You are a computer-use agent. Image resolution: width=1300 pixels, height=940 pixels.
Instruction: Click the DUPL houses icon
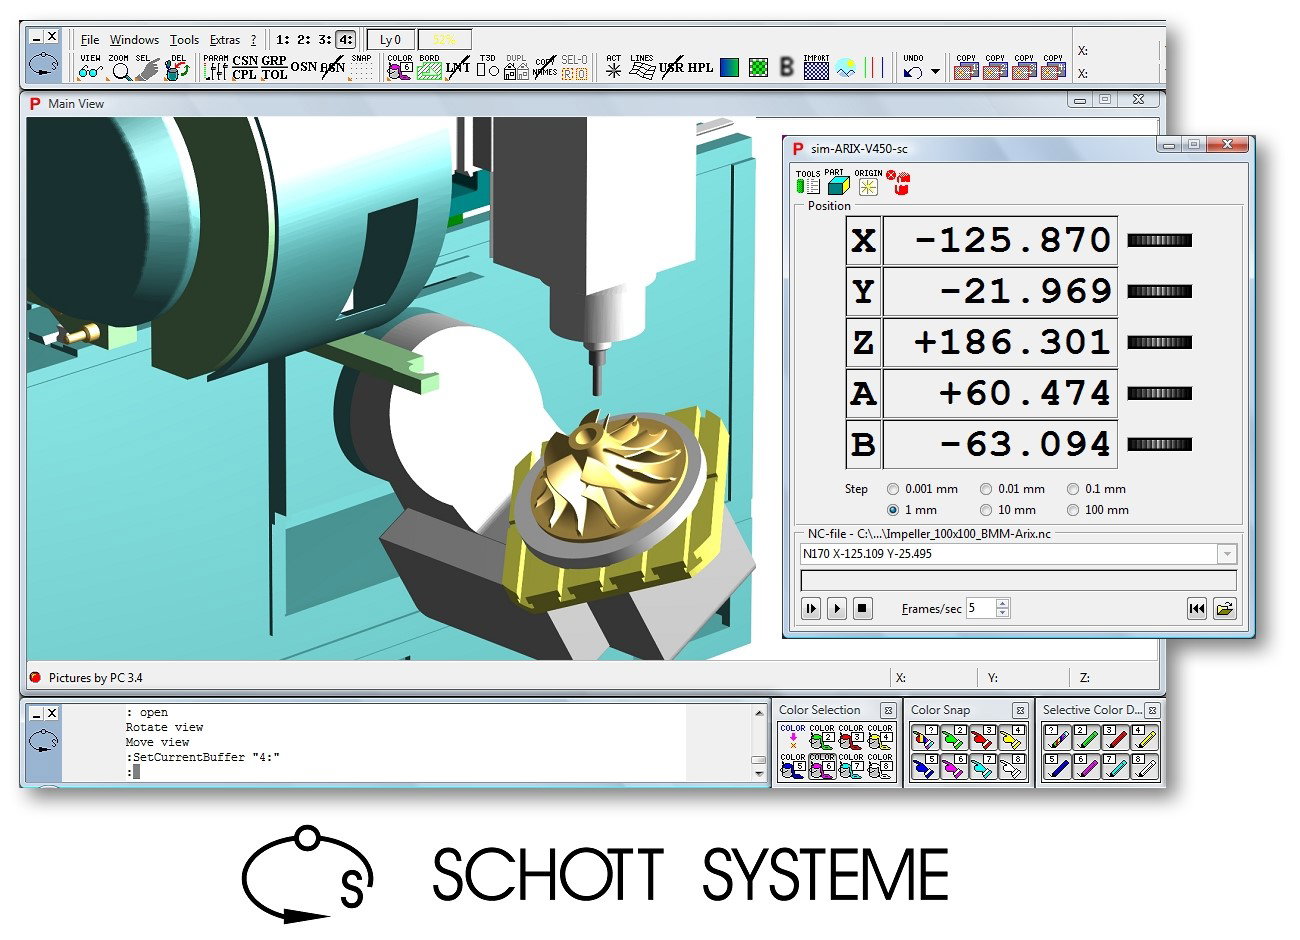[x=516, y=68]
